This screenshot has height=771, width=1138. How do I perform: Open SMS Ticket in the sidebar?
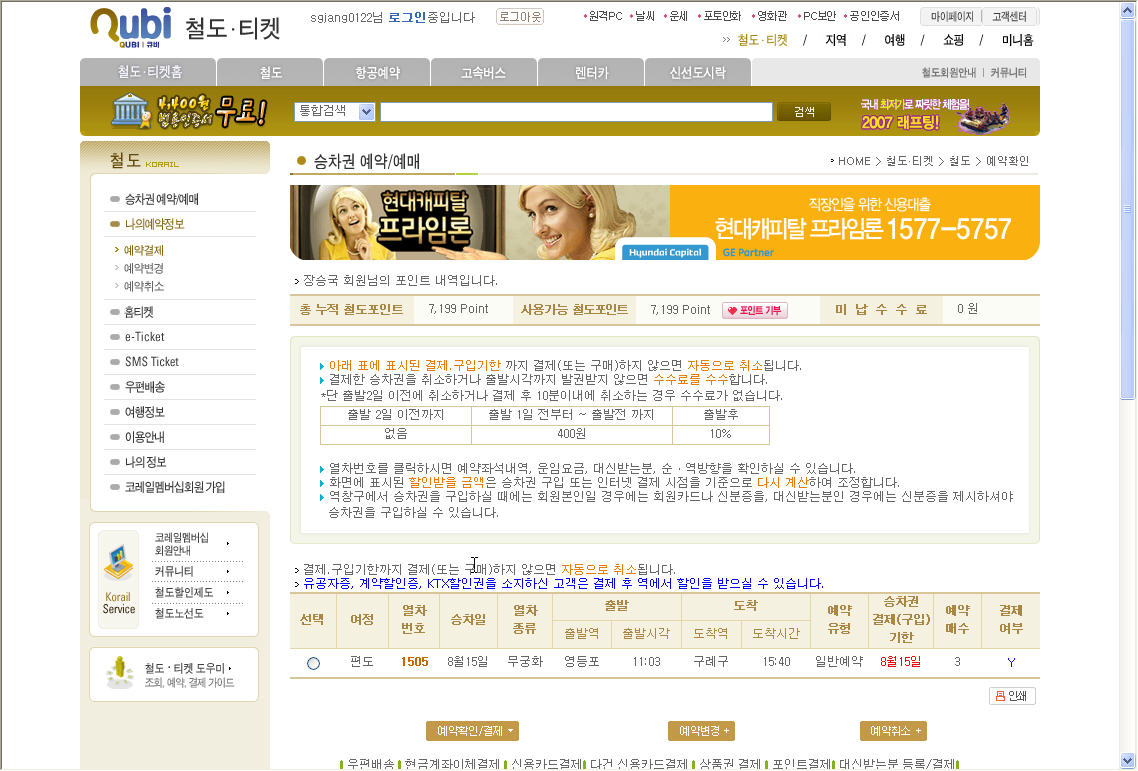tap(151, 362)
